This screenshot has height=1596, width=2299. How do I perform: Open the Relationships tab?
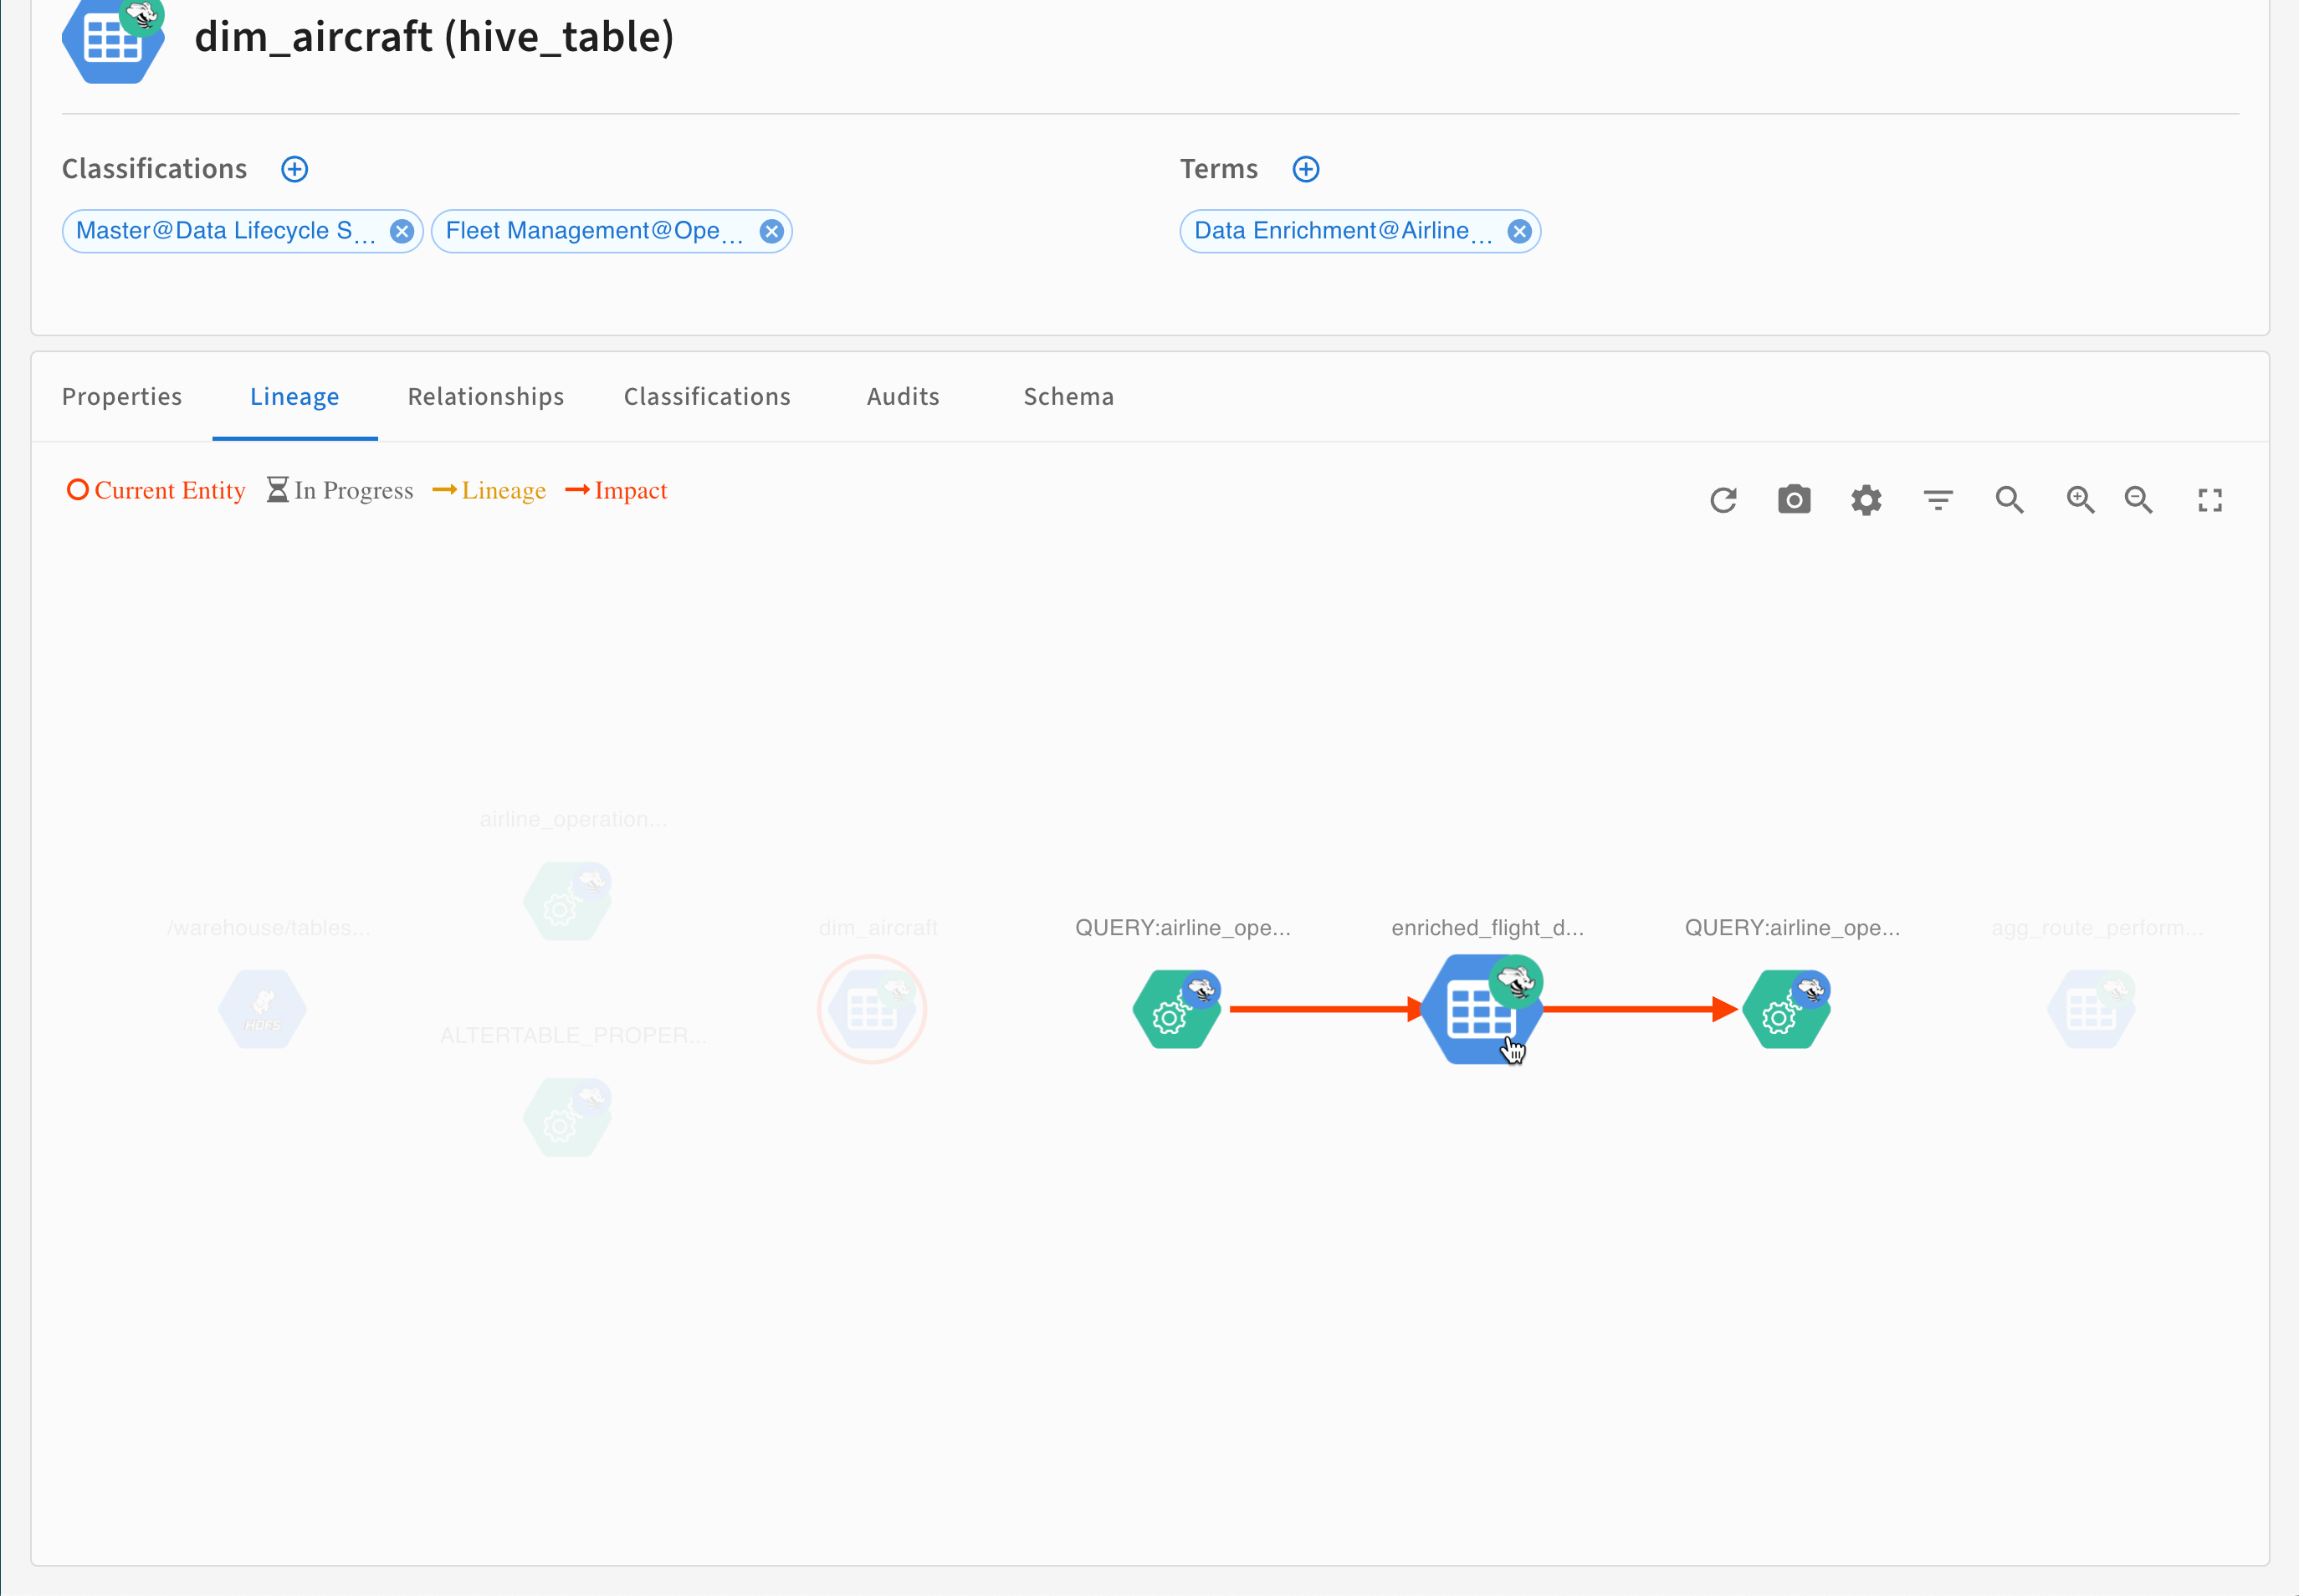tap(486, 397)
